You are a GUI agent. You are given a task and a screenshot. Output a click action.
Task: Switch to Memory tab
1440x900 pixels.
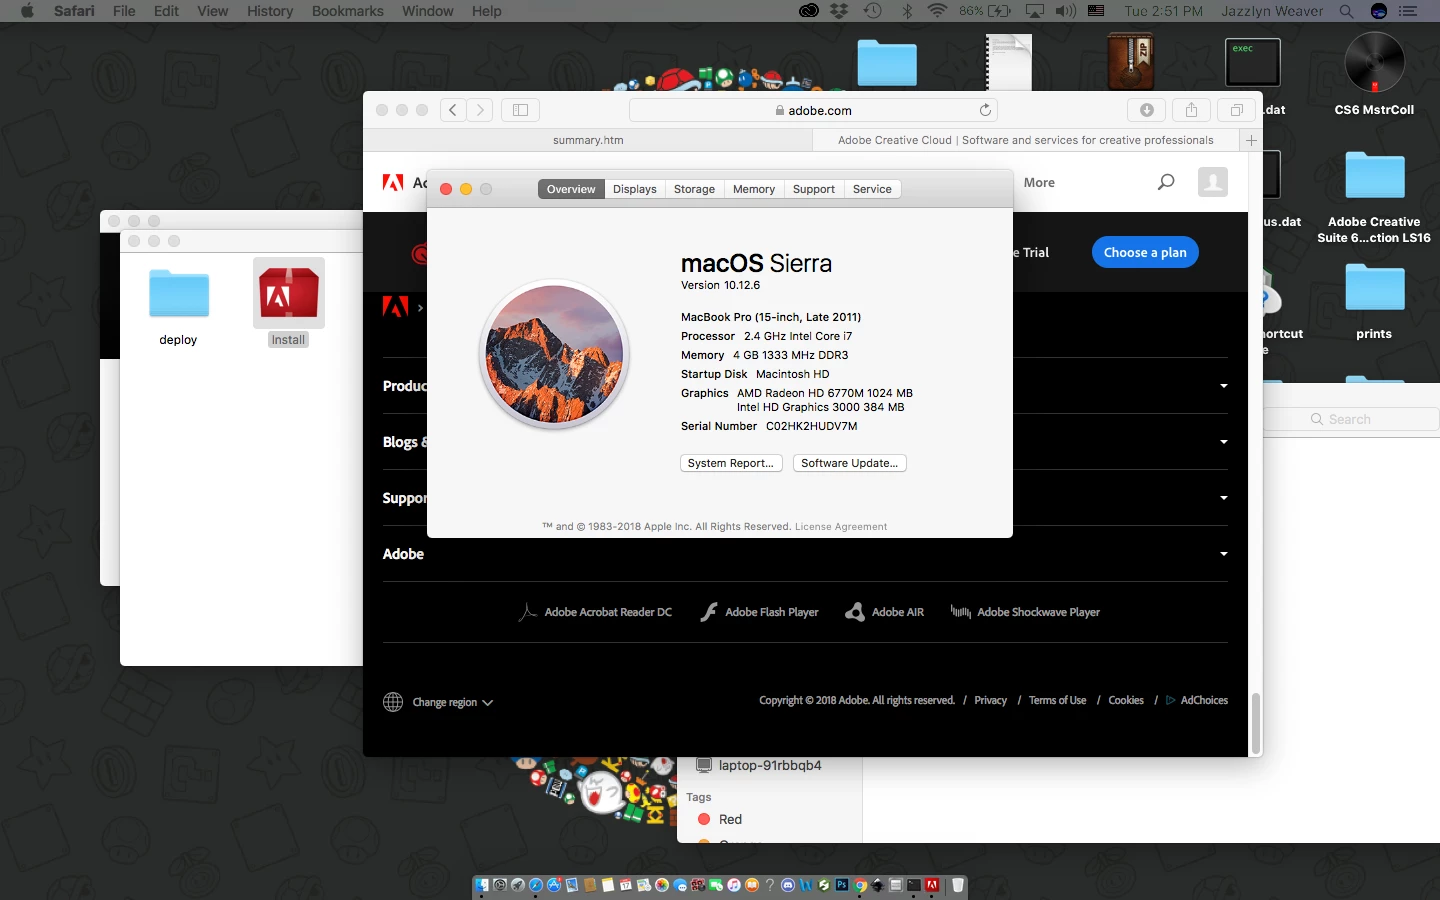pos(754,189)
